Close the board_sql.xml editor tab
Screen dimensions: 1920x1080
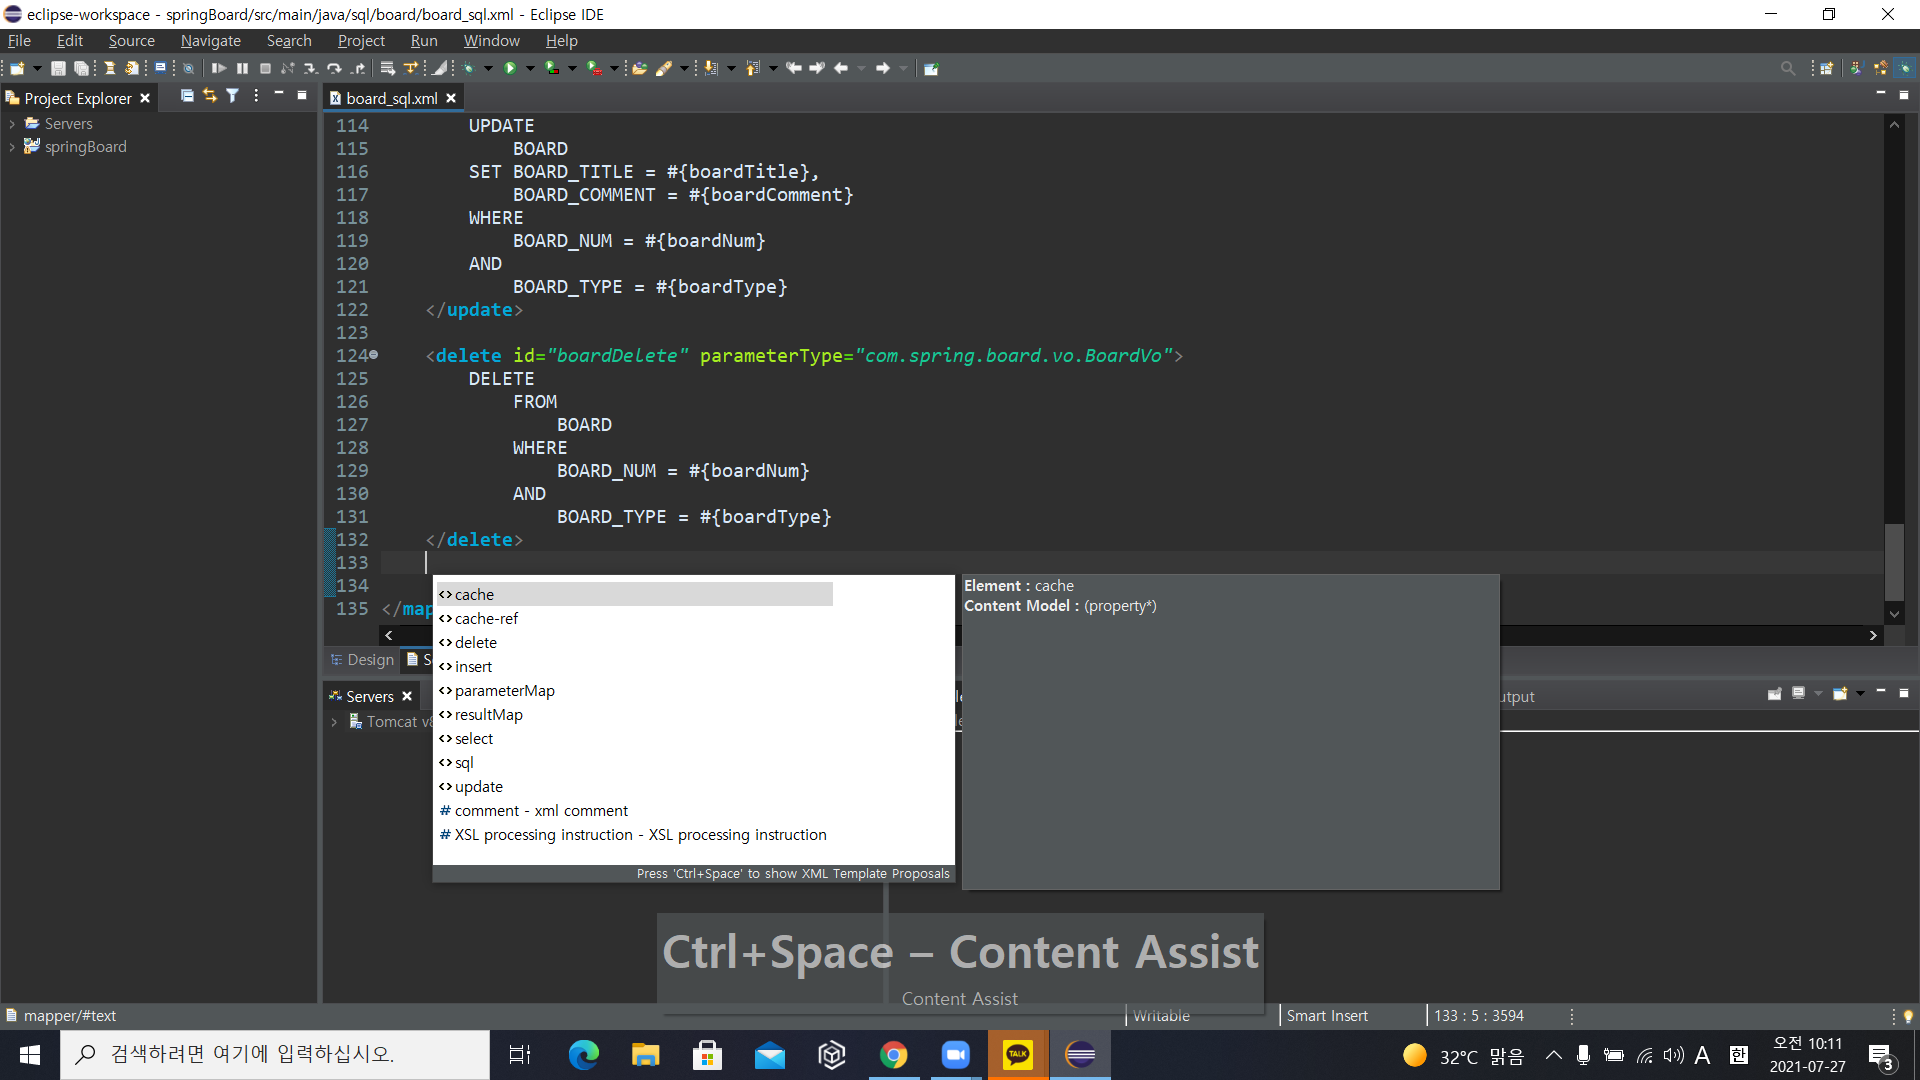tap(451, 98)
